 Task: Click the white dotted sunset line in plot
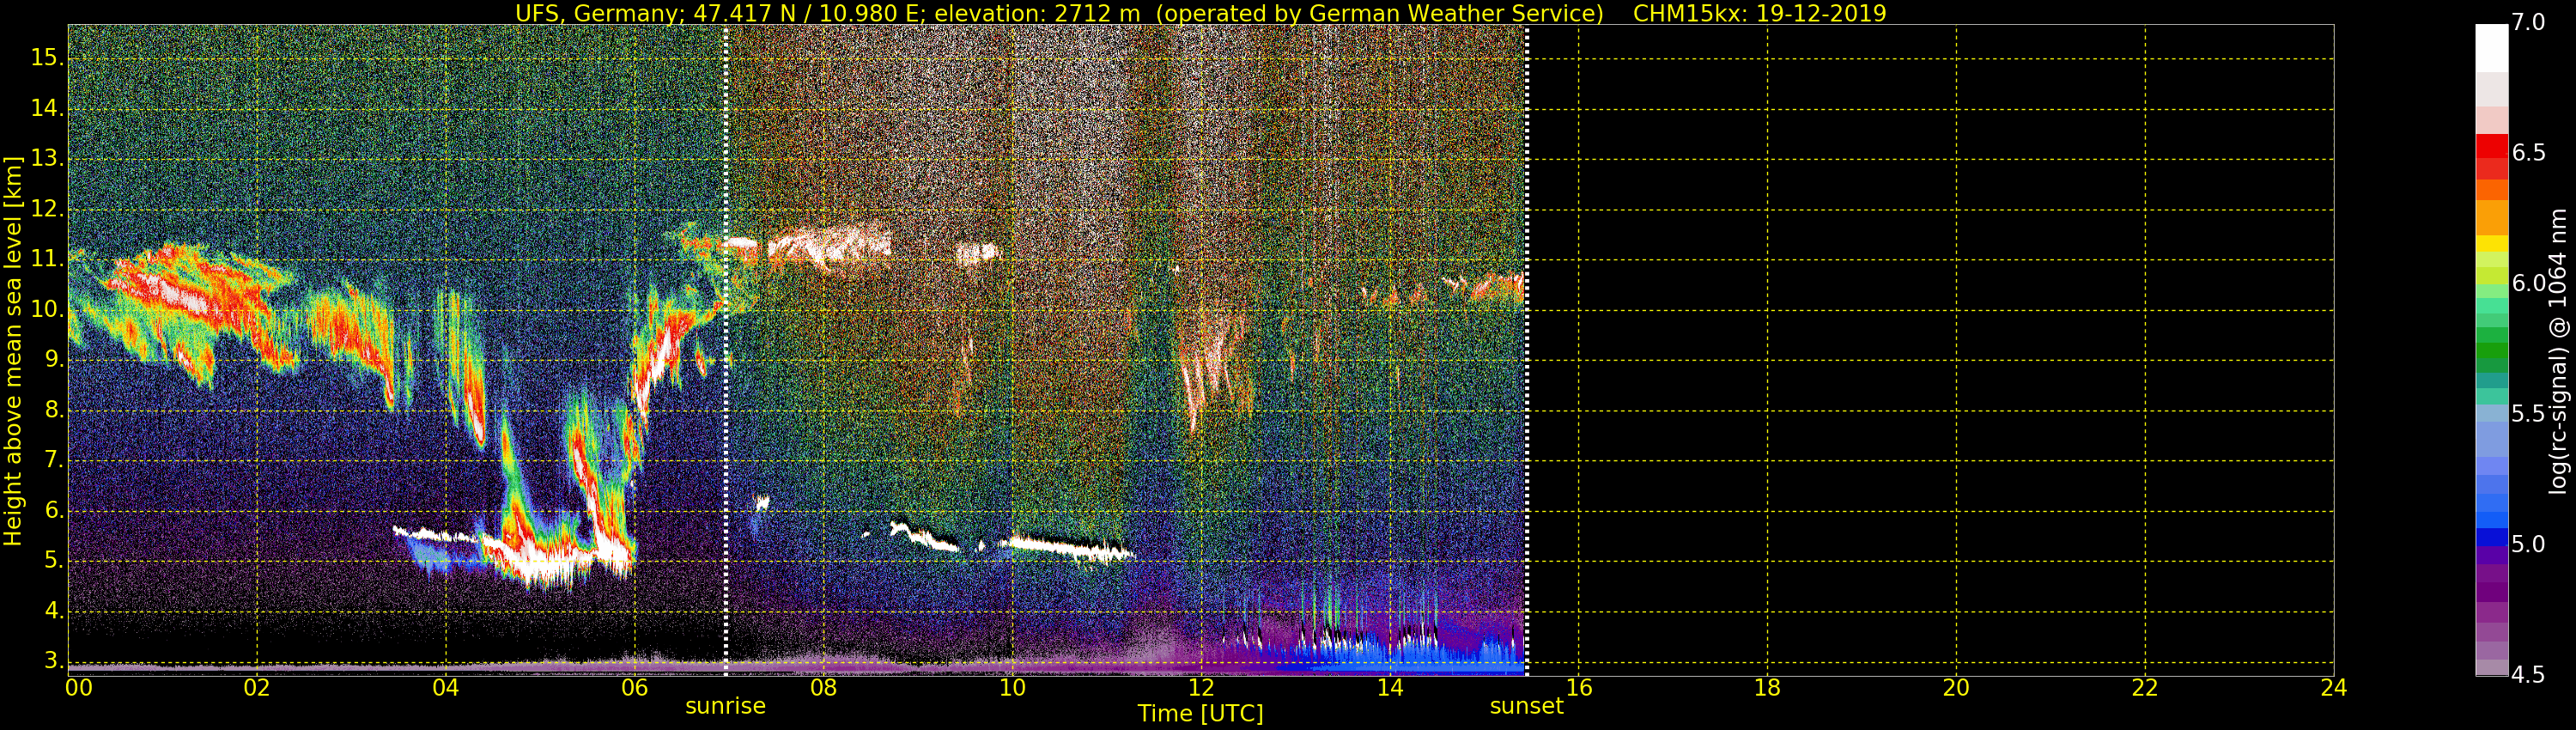click(1526, 350)
